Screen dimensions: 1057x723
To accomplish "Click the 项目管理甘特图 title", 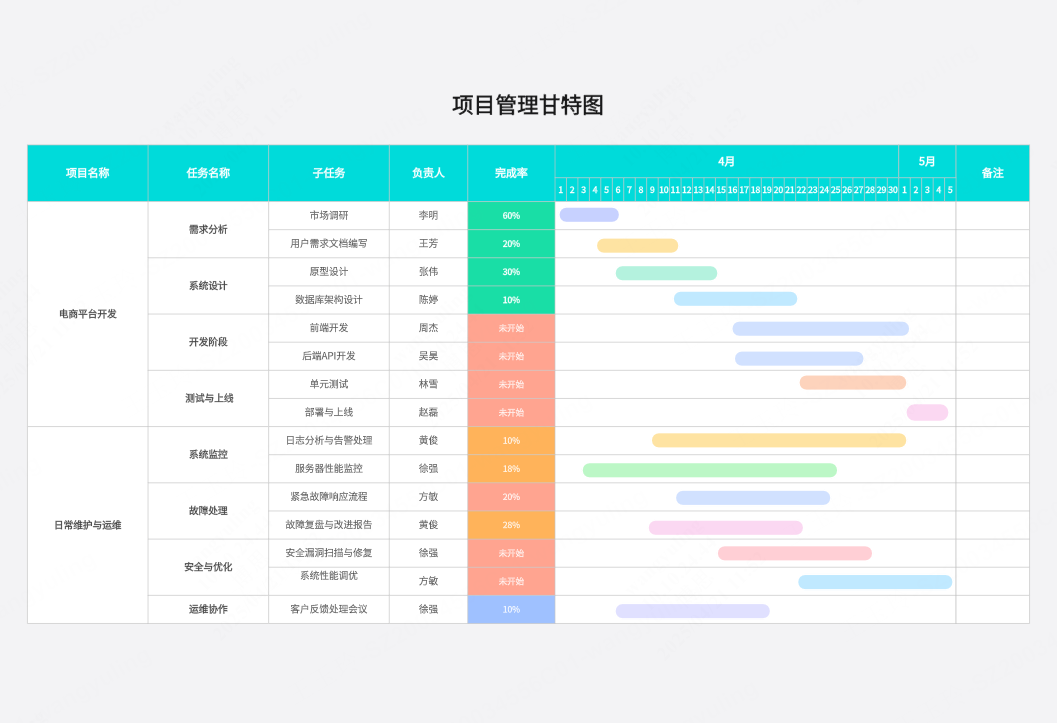I will pos(528,105).
